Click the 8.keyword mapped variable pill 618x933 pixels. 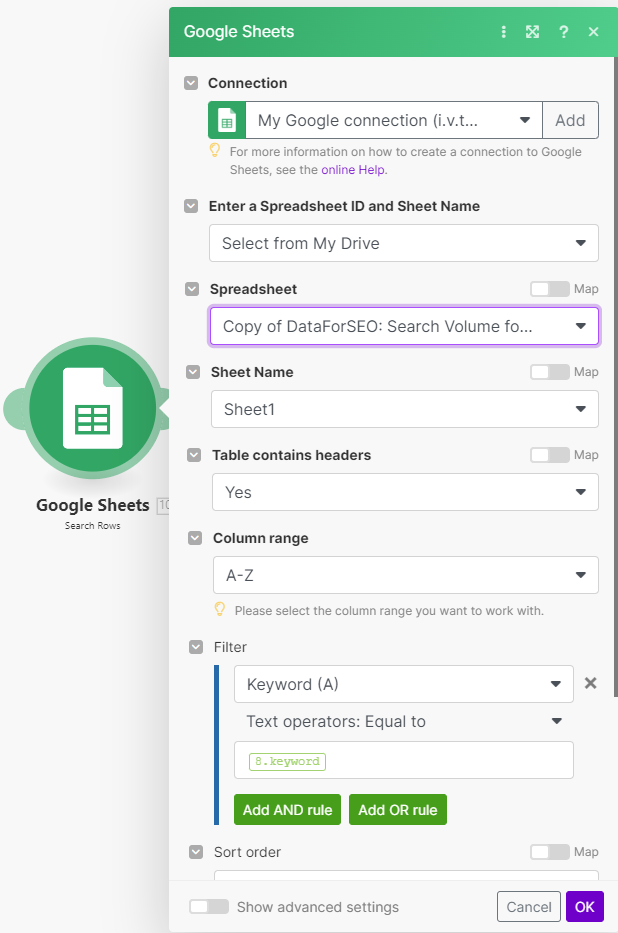coord(287,762)
